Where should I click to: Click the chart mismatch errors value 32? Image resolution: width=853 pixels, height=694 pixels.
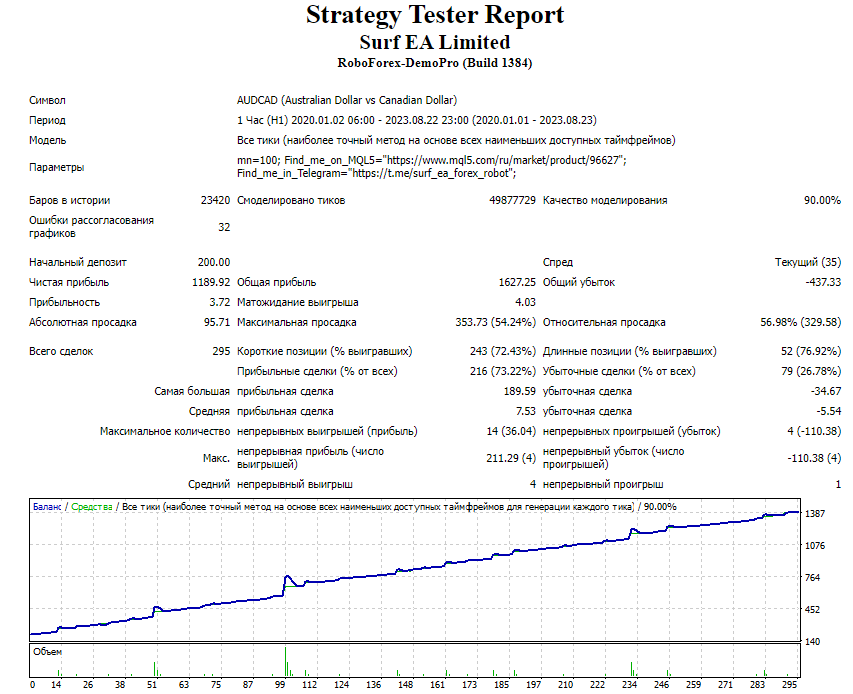[x=224, y=227]
